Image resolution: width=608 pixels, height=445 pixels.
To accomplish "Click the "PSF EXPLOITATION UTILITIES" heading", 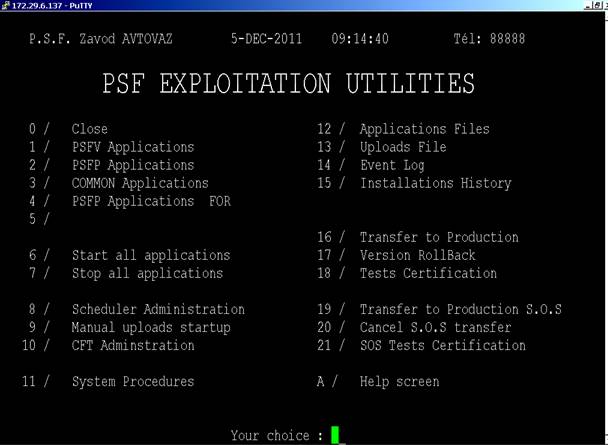I will (x=288, y=83).
